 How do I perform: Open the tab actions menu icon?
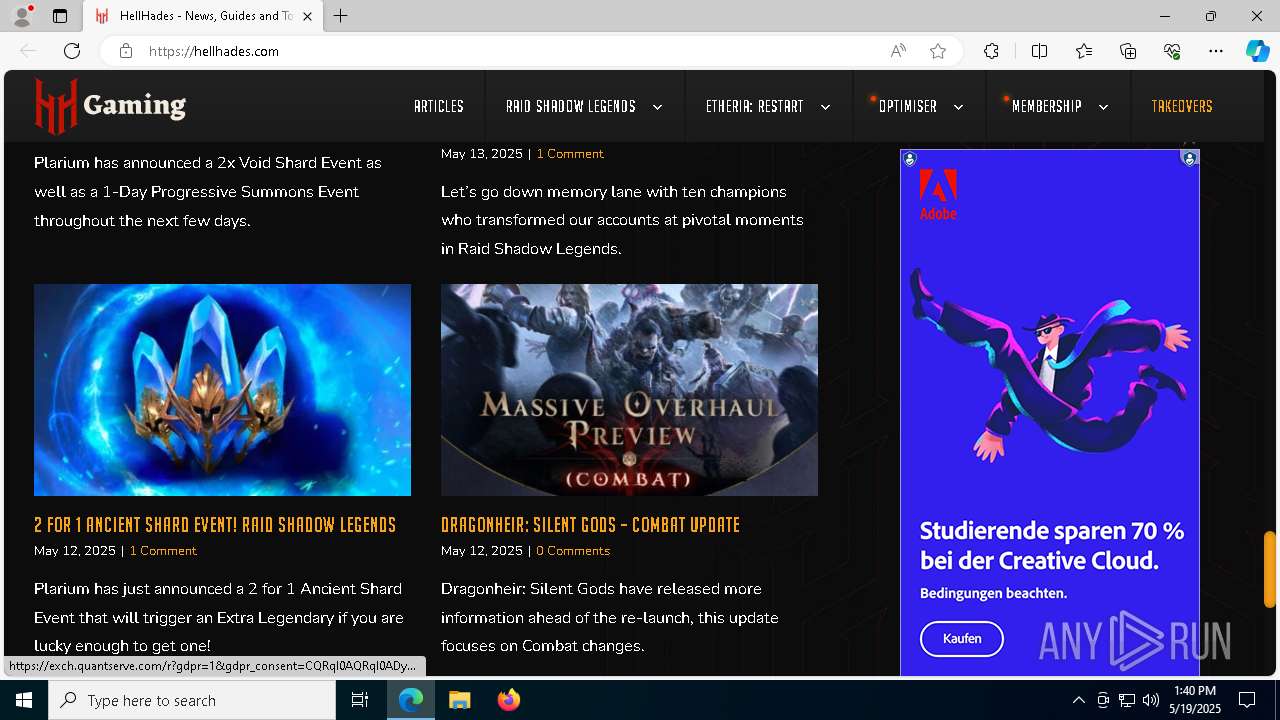[60, 16]
